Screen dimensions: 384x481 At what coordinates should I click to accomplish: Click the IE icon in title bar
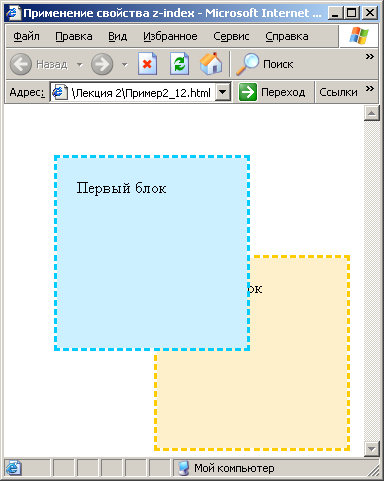[13, 13]
